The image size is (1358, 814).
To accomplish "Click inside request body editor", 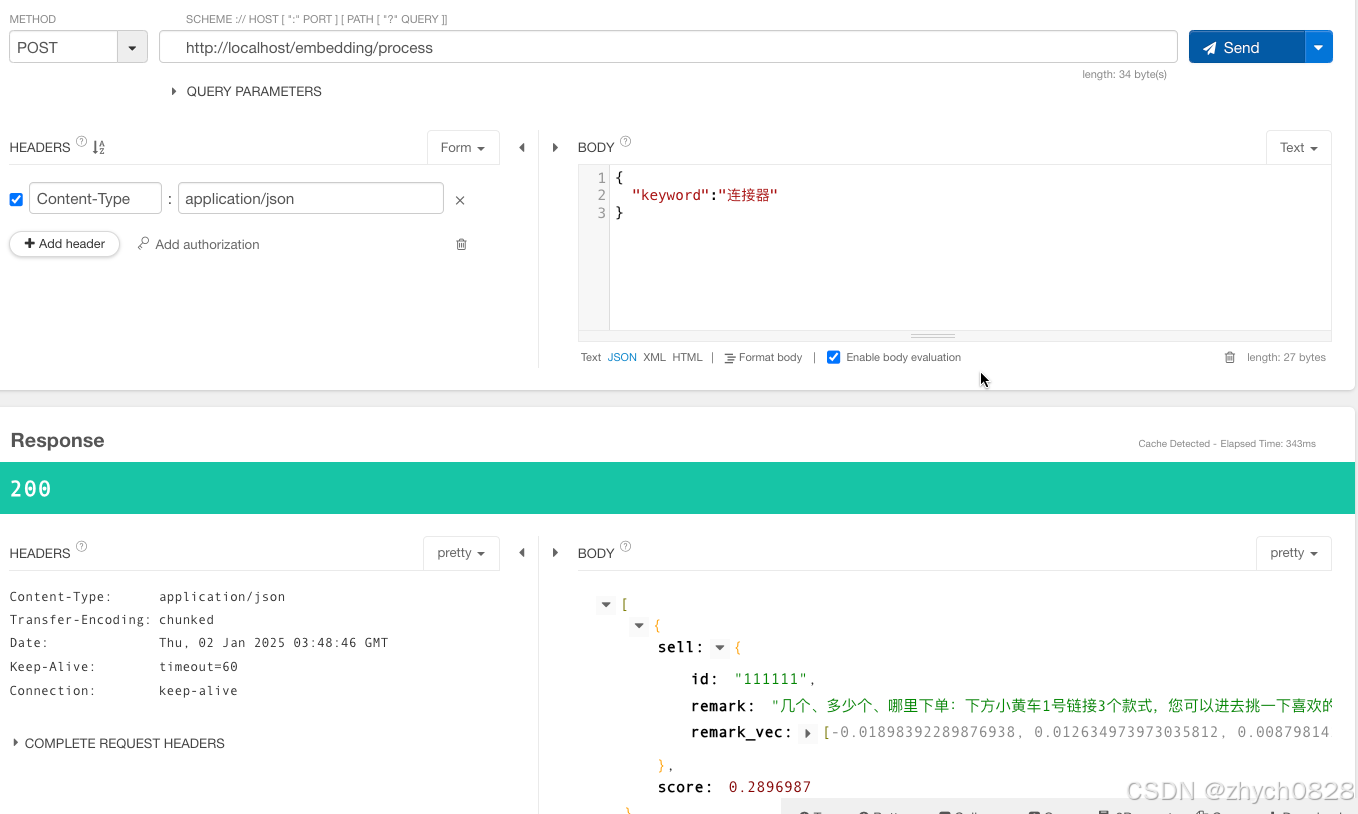I will pyautogui.click(x=969, y=248).
